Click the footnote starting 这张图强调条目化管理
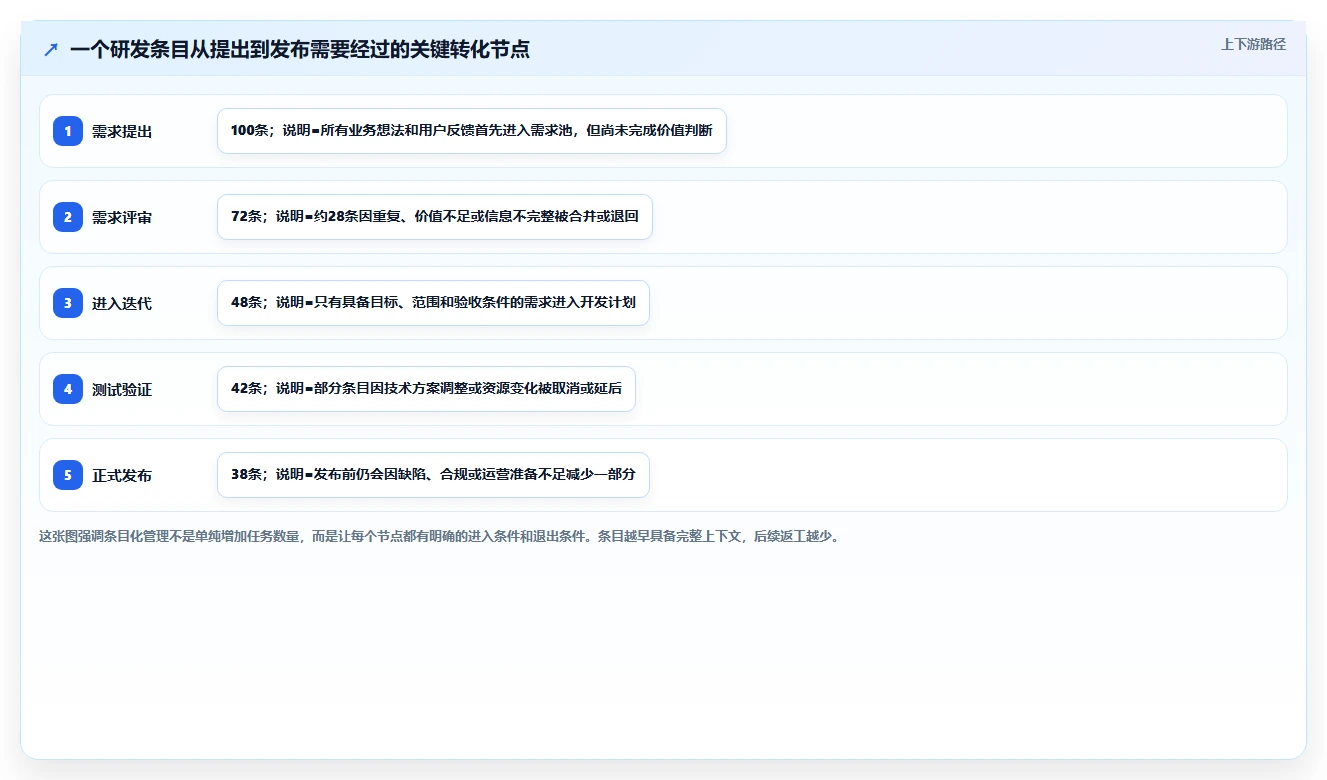This screenshot has height=780, width=1327. (441, 536)
